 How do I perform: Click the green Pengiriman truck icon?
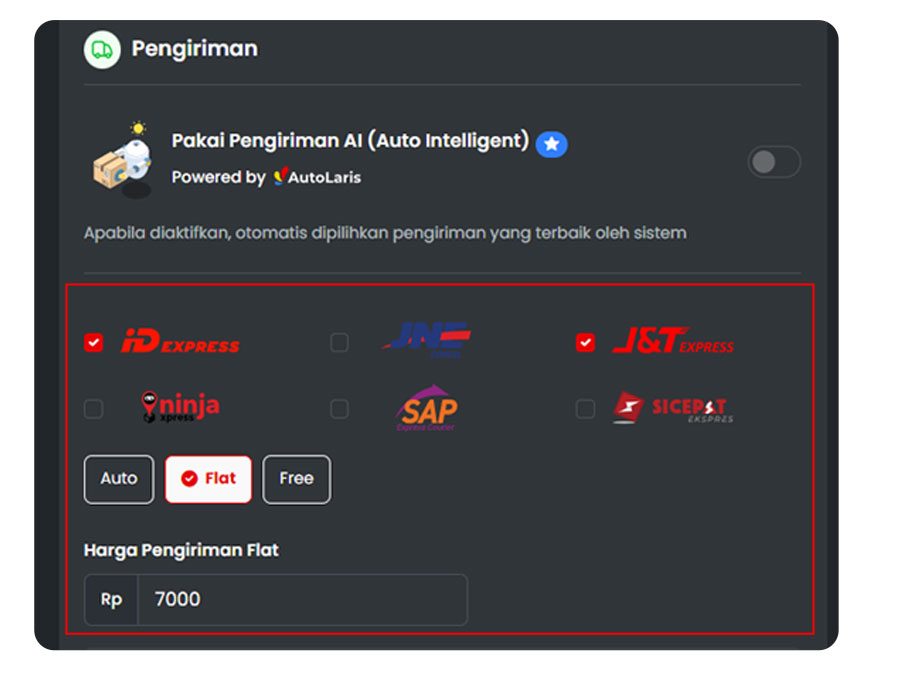pyautogui.click(x=102, y=49)
